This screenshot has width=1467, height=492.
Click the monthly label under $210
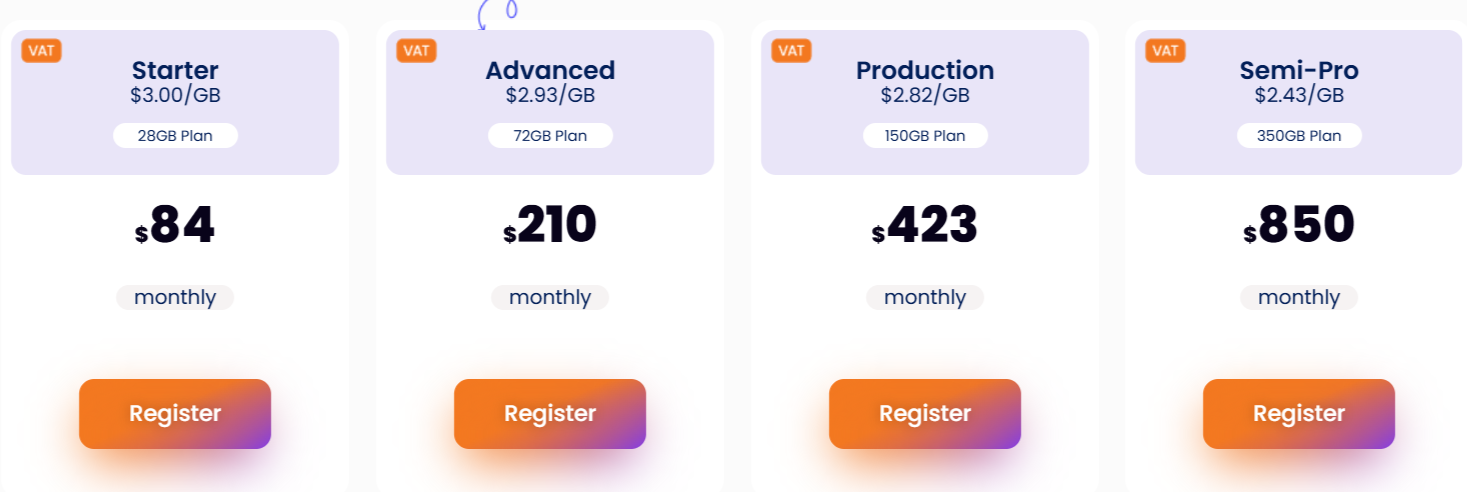click(x=550, y=297)
